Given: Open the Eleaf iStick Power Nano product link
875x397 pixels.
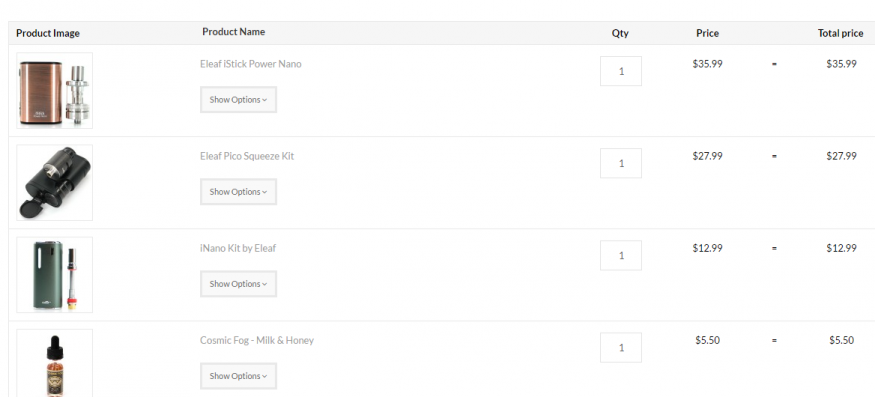Looking at the screenshot, I should (251, 64).
